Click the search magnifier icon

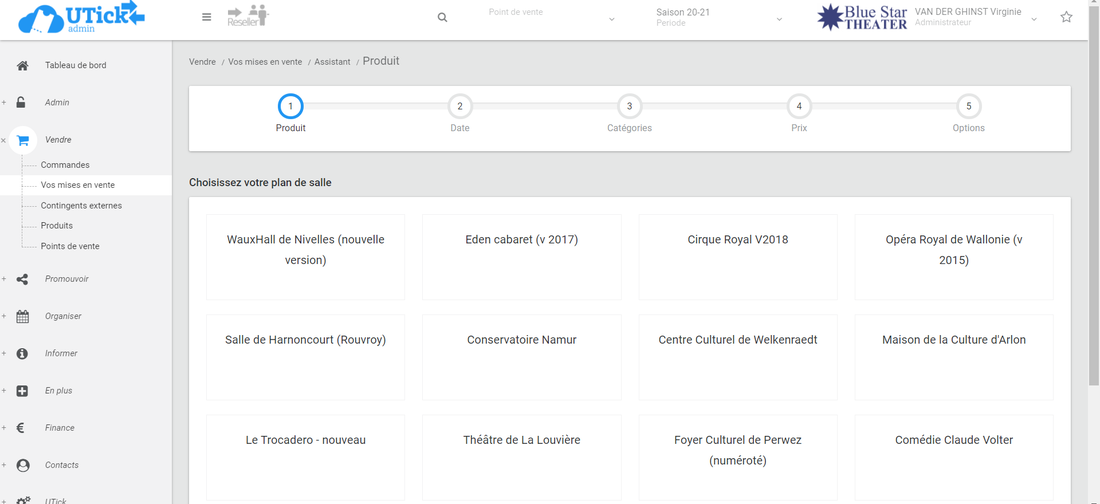pos(442,17)
